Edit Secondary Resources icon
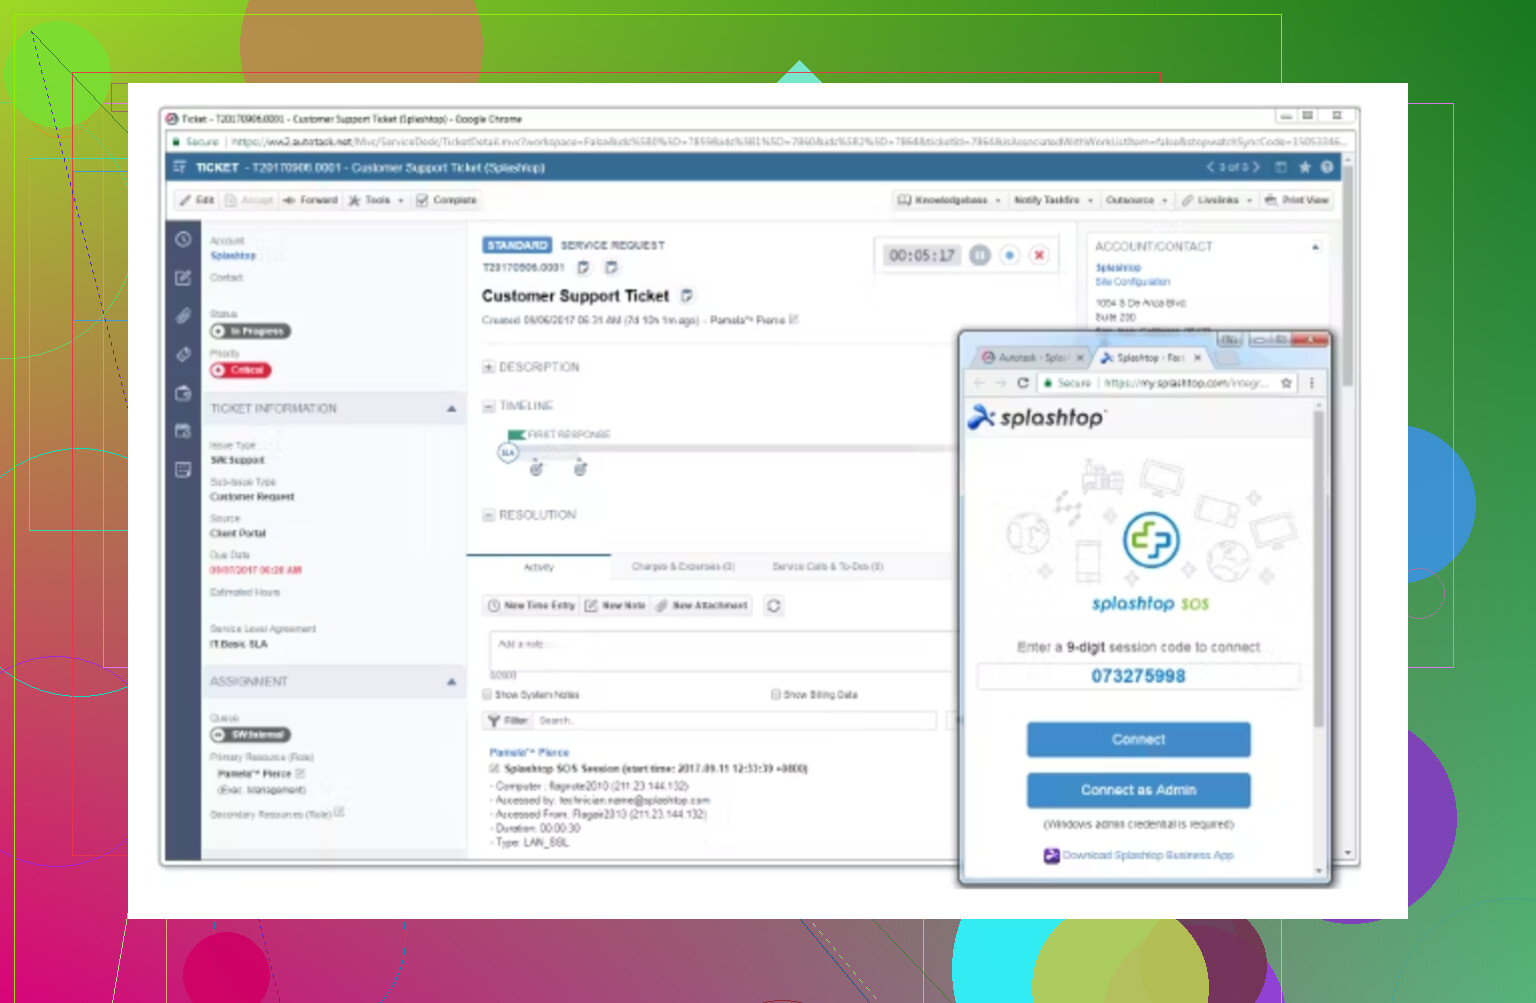1536x1003 pixels. pos(340,812)
